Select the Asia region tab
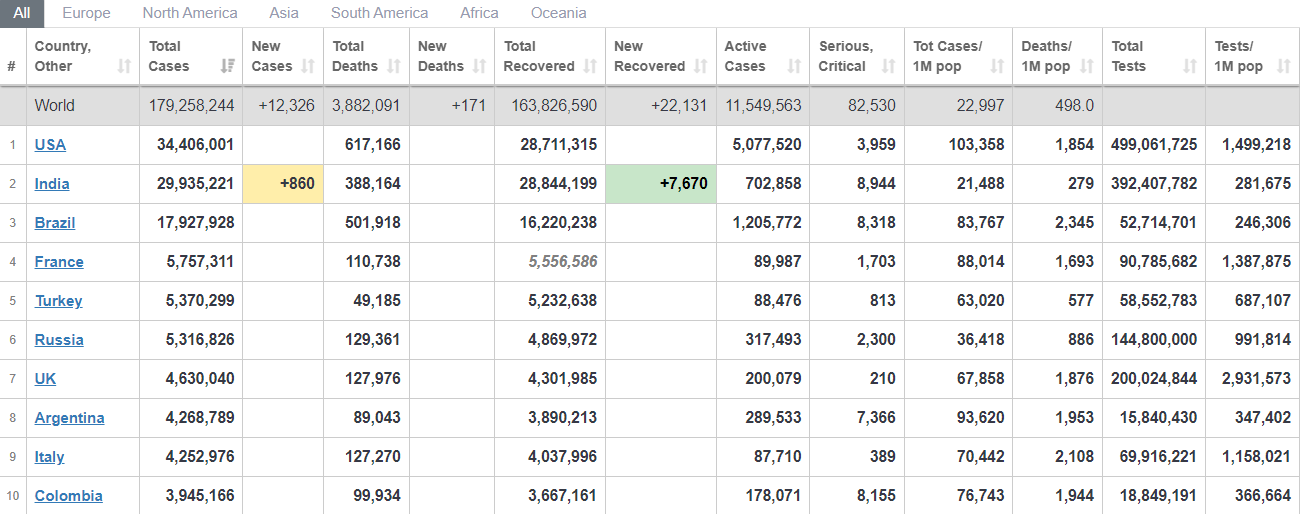This screenshot has width=1300, height=514. 284,13
